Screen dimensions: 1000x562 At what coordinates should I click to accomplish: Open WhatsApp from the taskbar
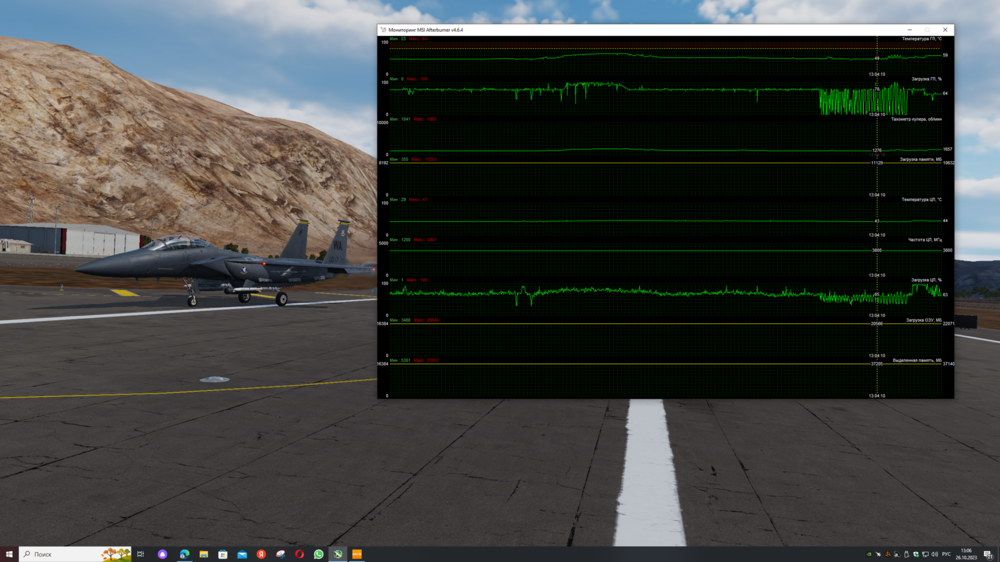point(318,554)
